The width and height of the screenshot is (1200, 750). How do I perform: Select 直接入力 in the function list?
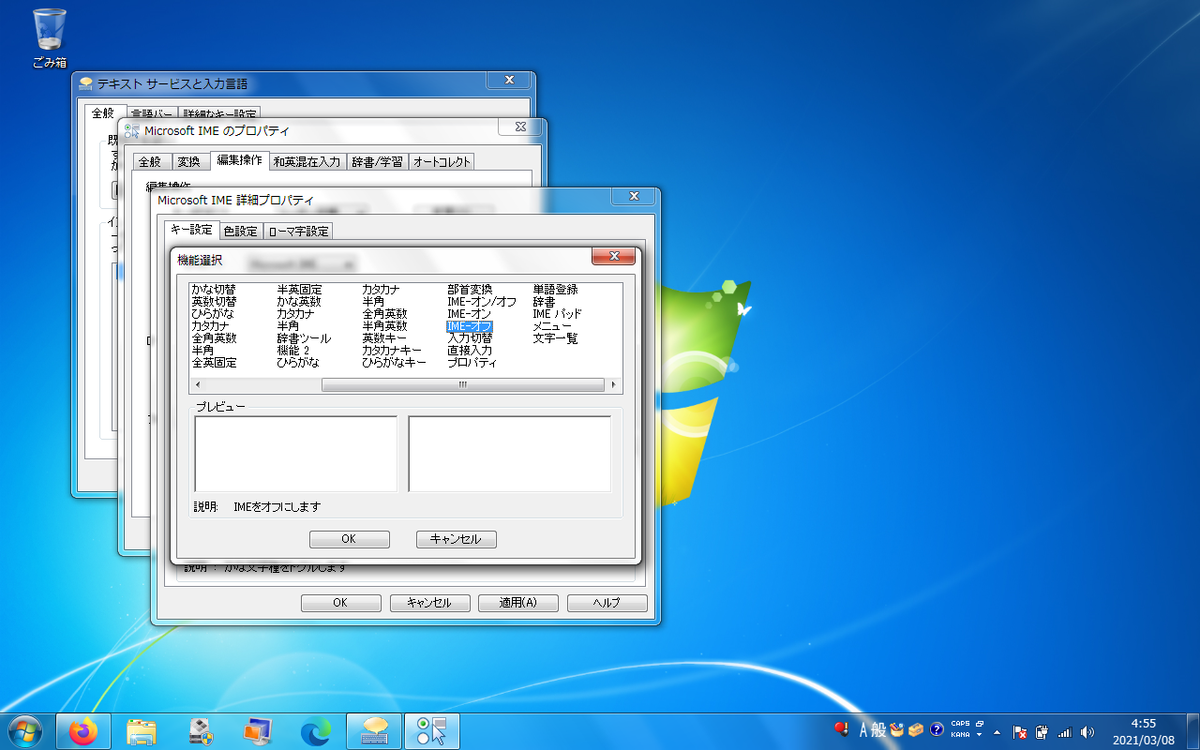(x=470, y=351)
